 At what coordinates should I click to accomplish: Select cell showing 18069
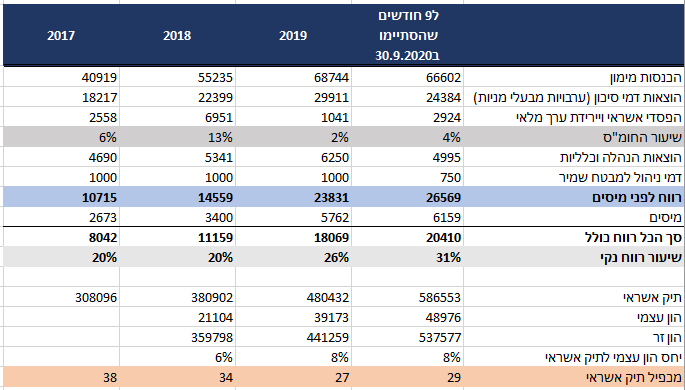point(332,238)
